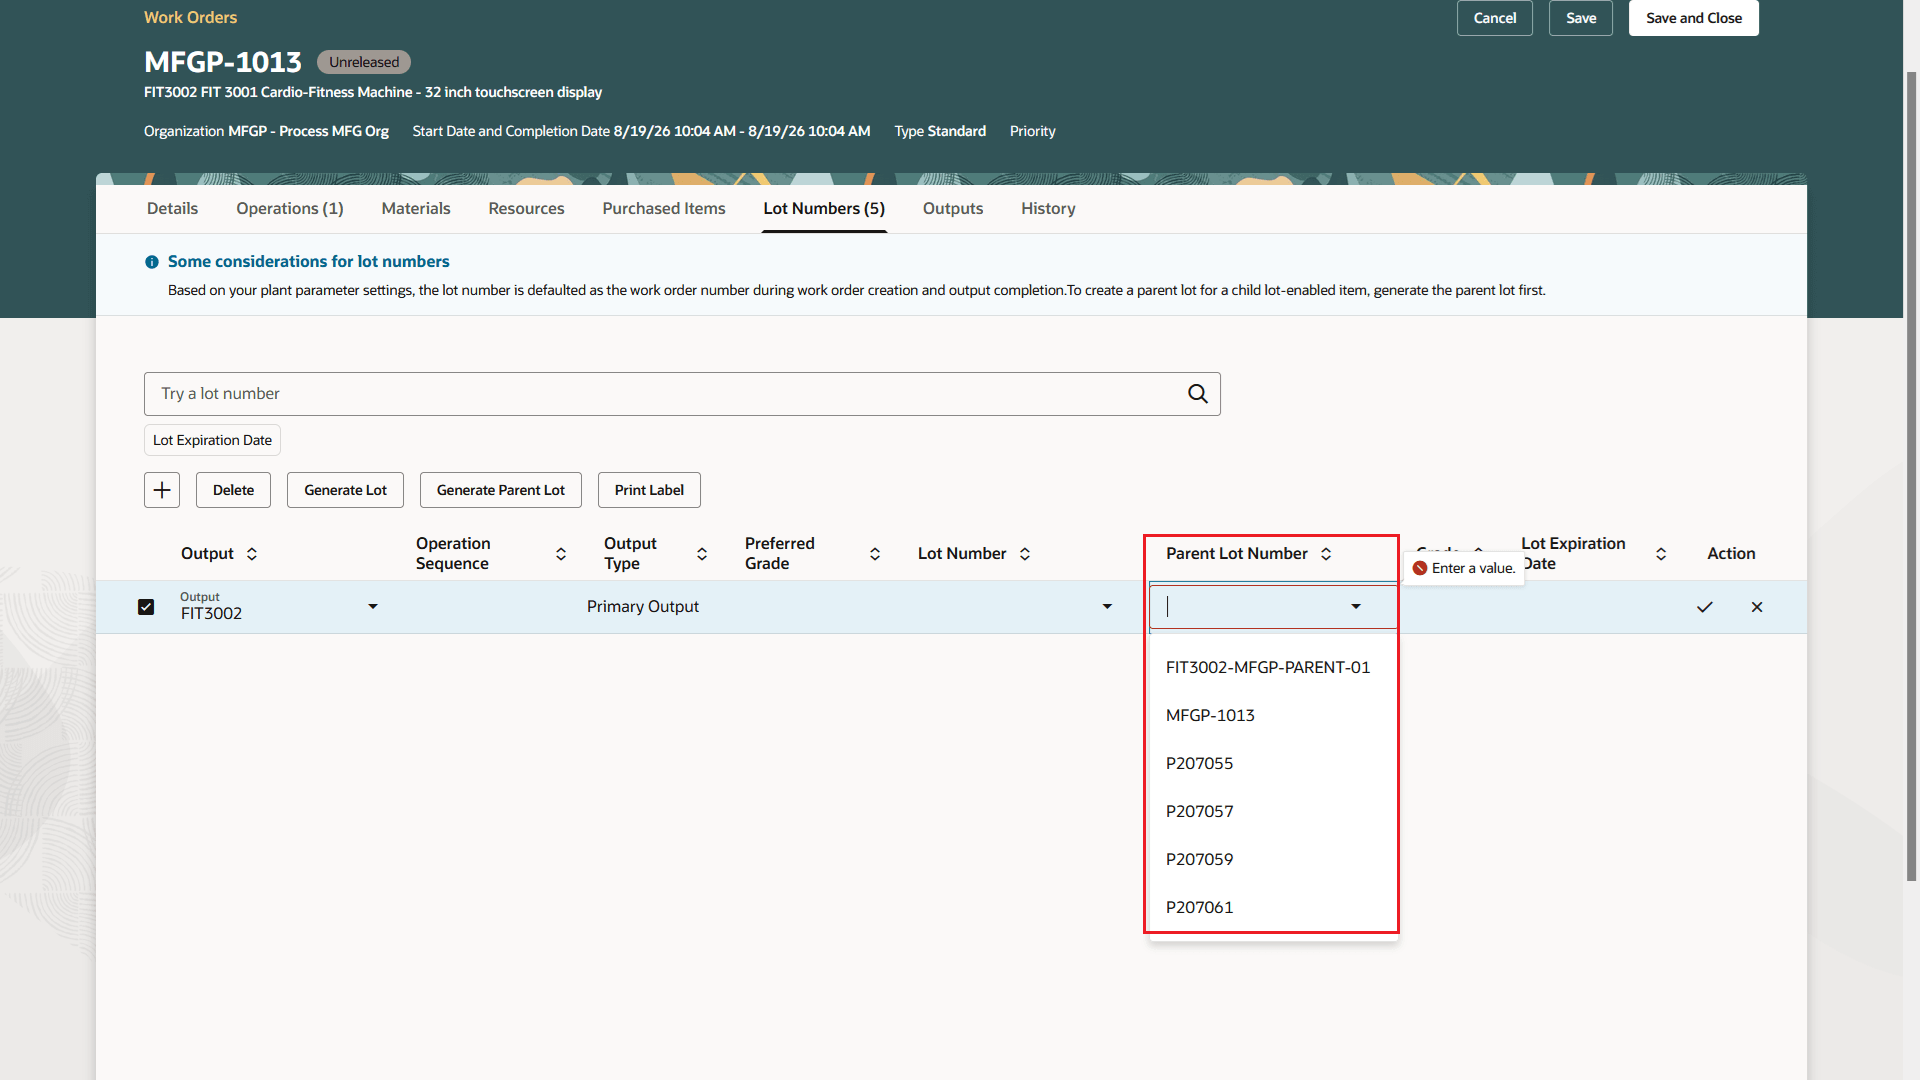Click the search magnifier icon in lot number field

1197,394
